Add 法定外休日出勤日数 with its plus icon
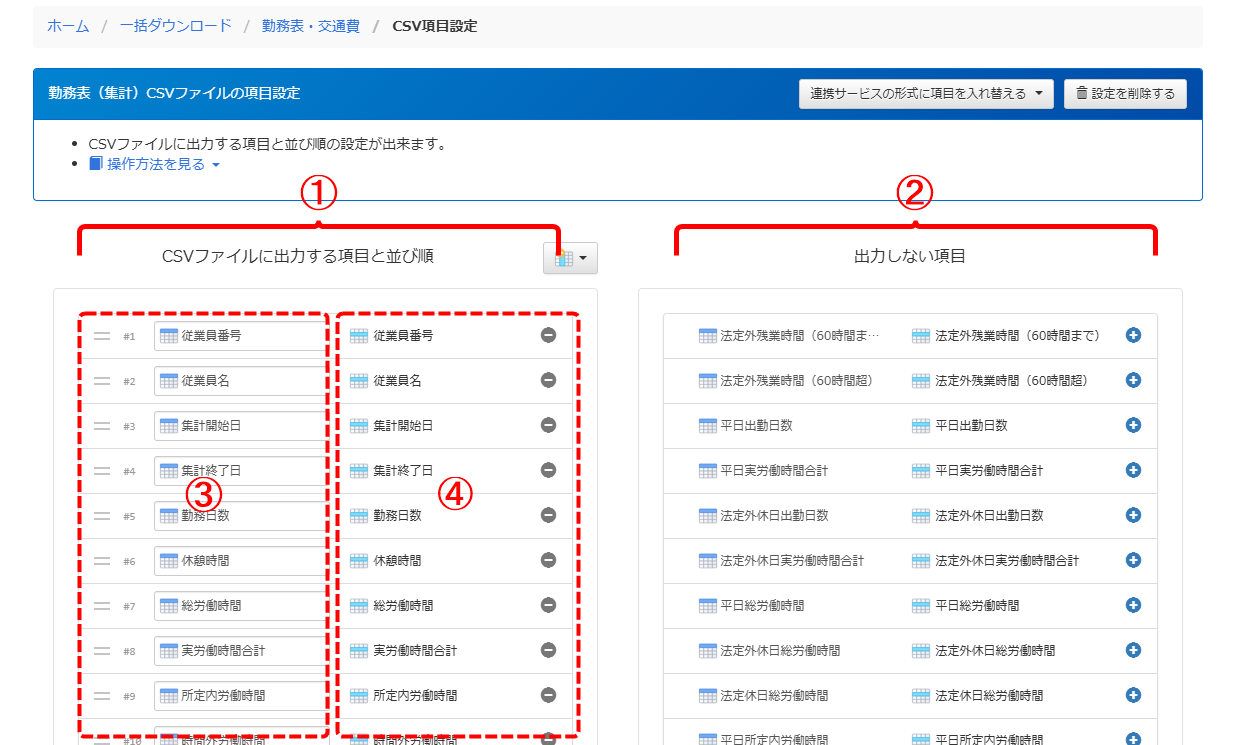 pyautogui.click(x=1133, y=515)
